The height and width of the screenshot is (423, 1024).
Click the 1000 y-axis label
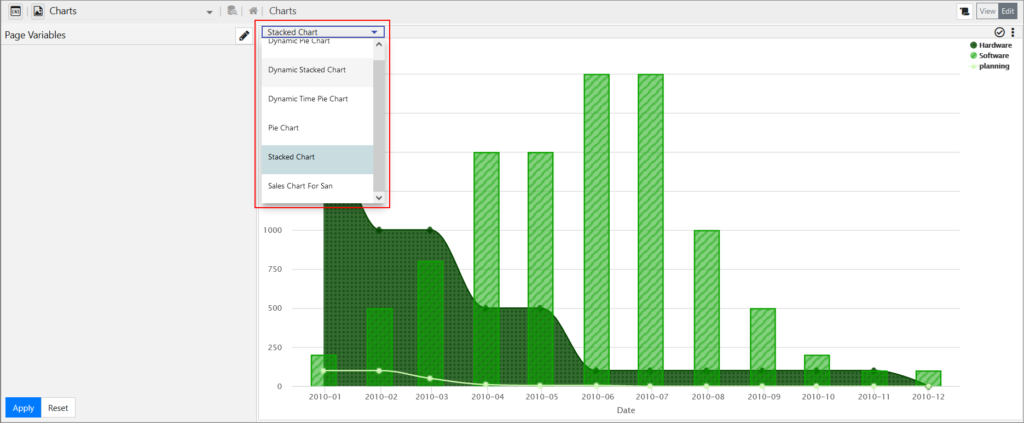coord(273,230)
